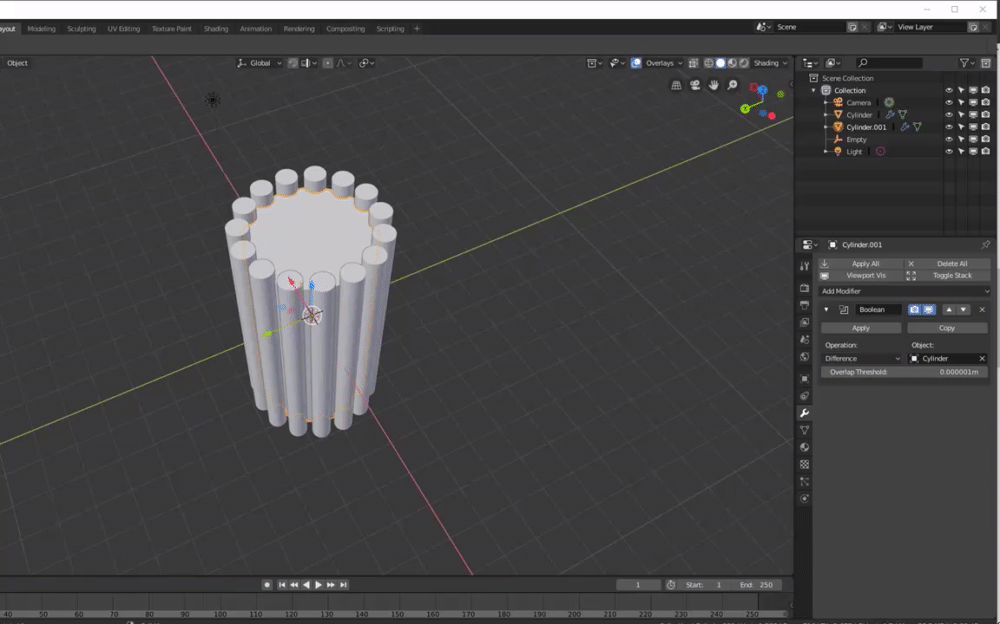
Task: Click the zoom magnifier icon in viewport
Action: click(732, 86)
